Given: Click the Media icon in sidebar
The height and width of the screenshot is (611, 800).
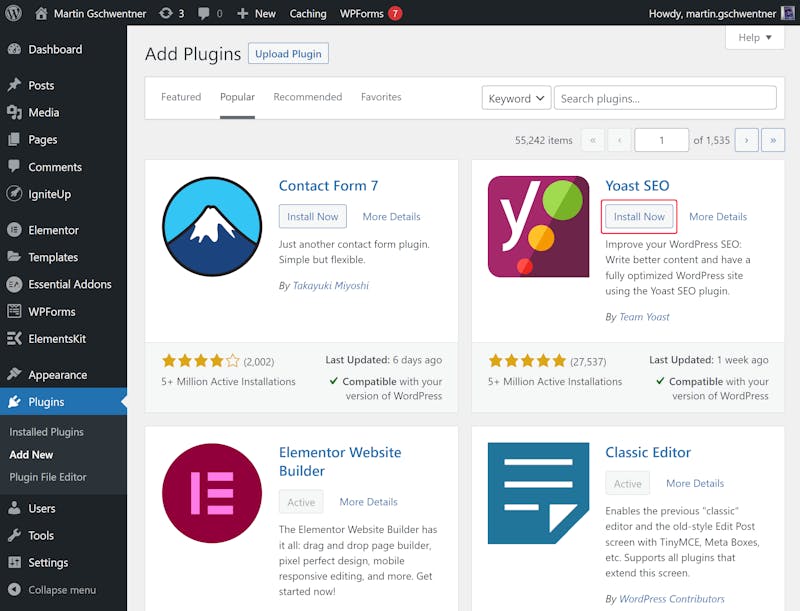Looking at the screenshot, I should 14,112.
